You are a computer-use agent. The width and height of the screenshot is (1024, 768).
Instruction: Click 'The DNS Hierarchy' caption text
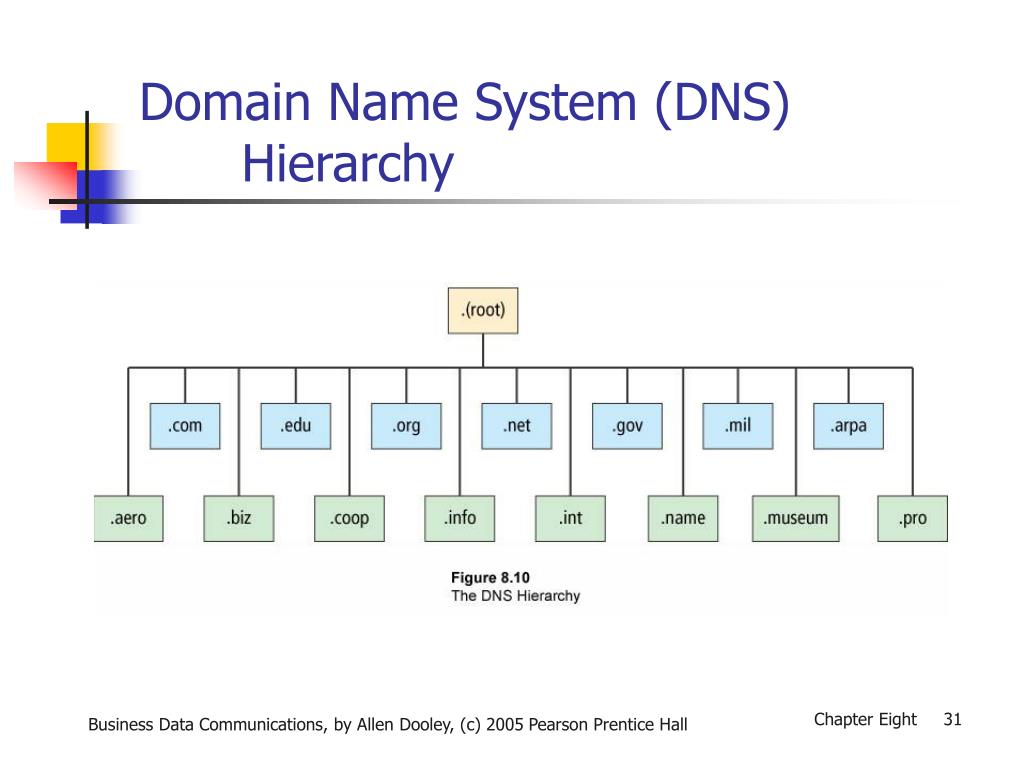(x=515, y=596)
